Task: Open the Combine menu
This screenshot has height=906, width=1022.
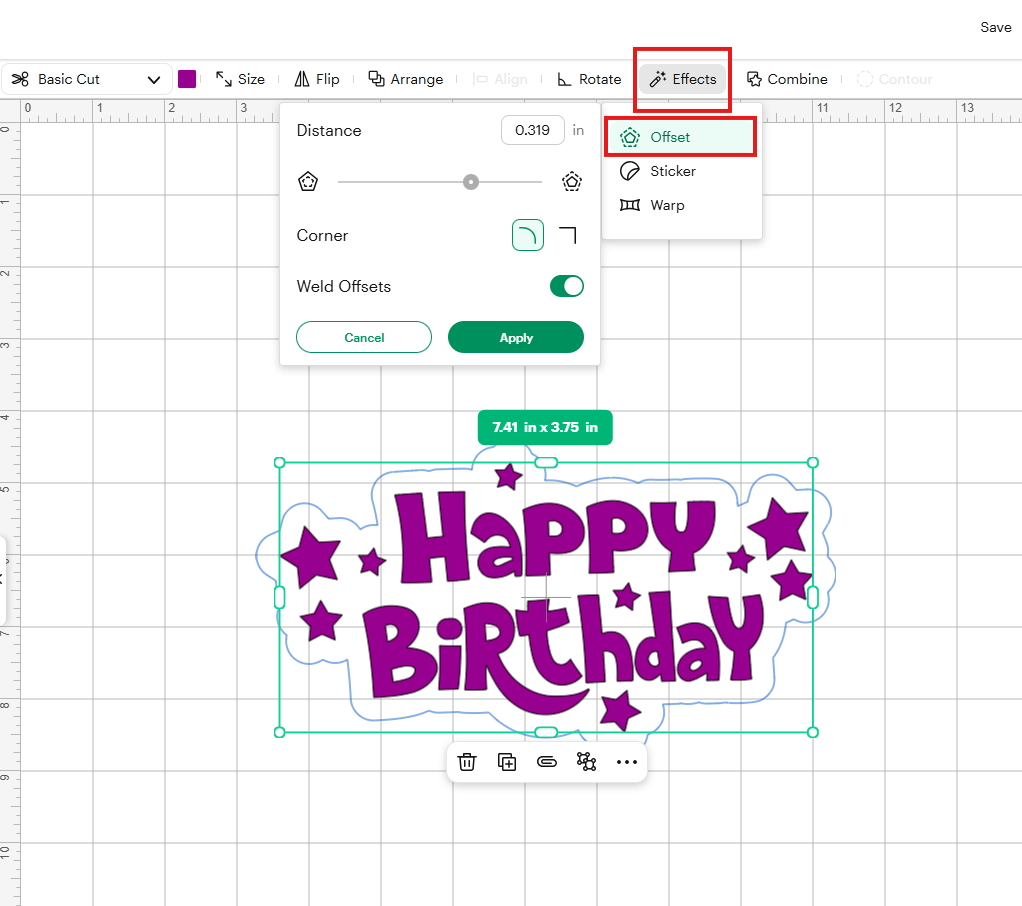Action: (x=787, y=80)
